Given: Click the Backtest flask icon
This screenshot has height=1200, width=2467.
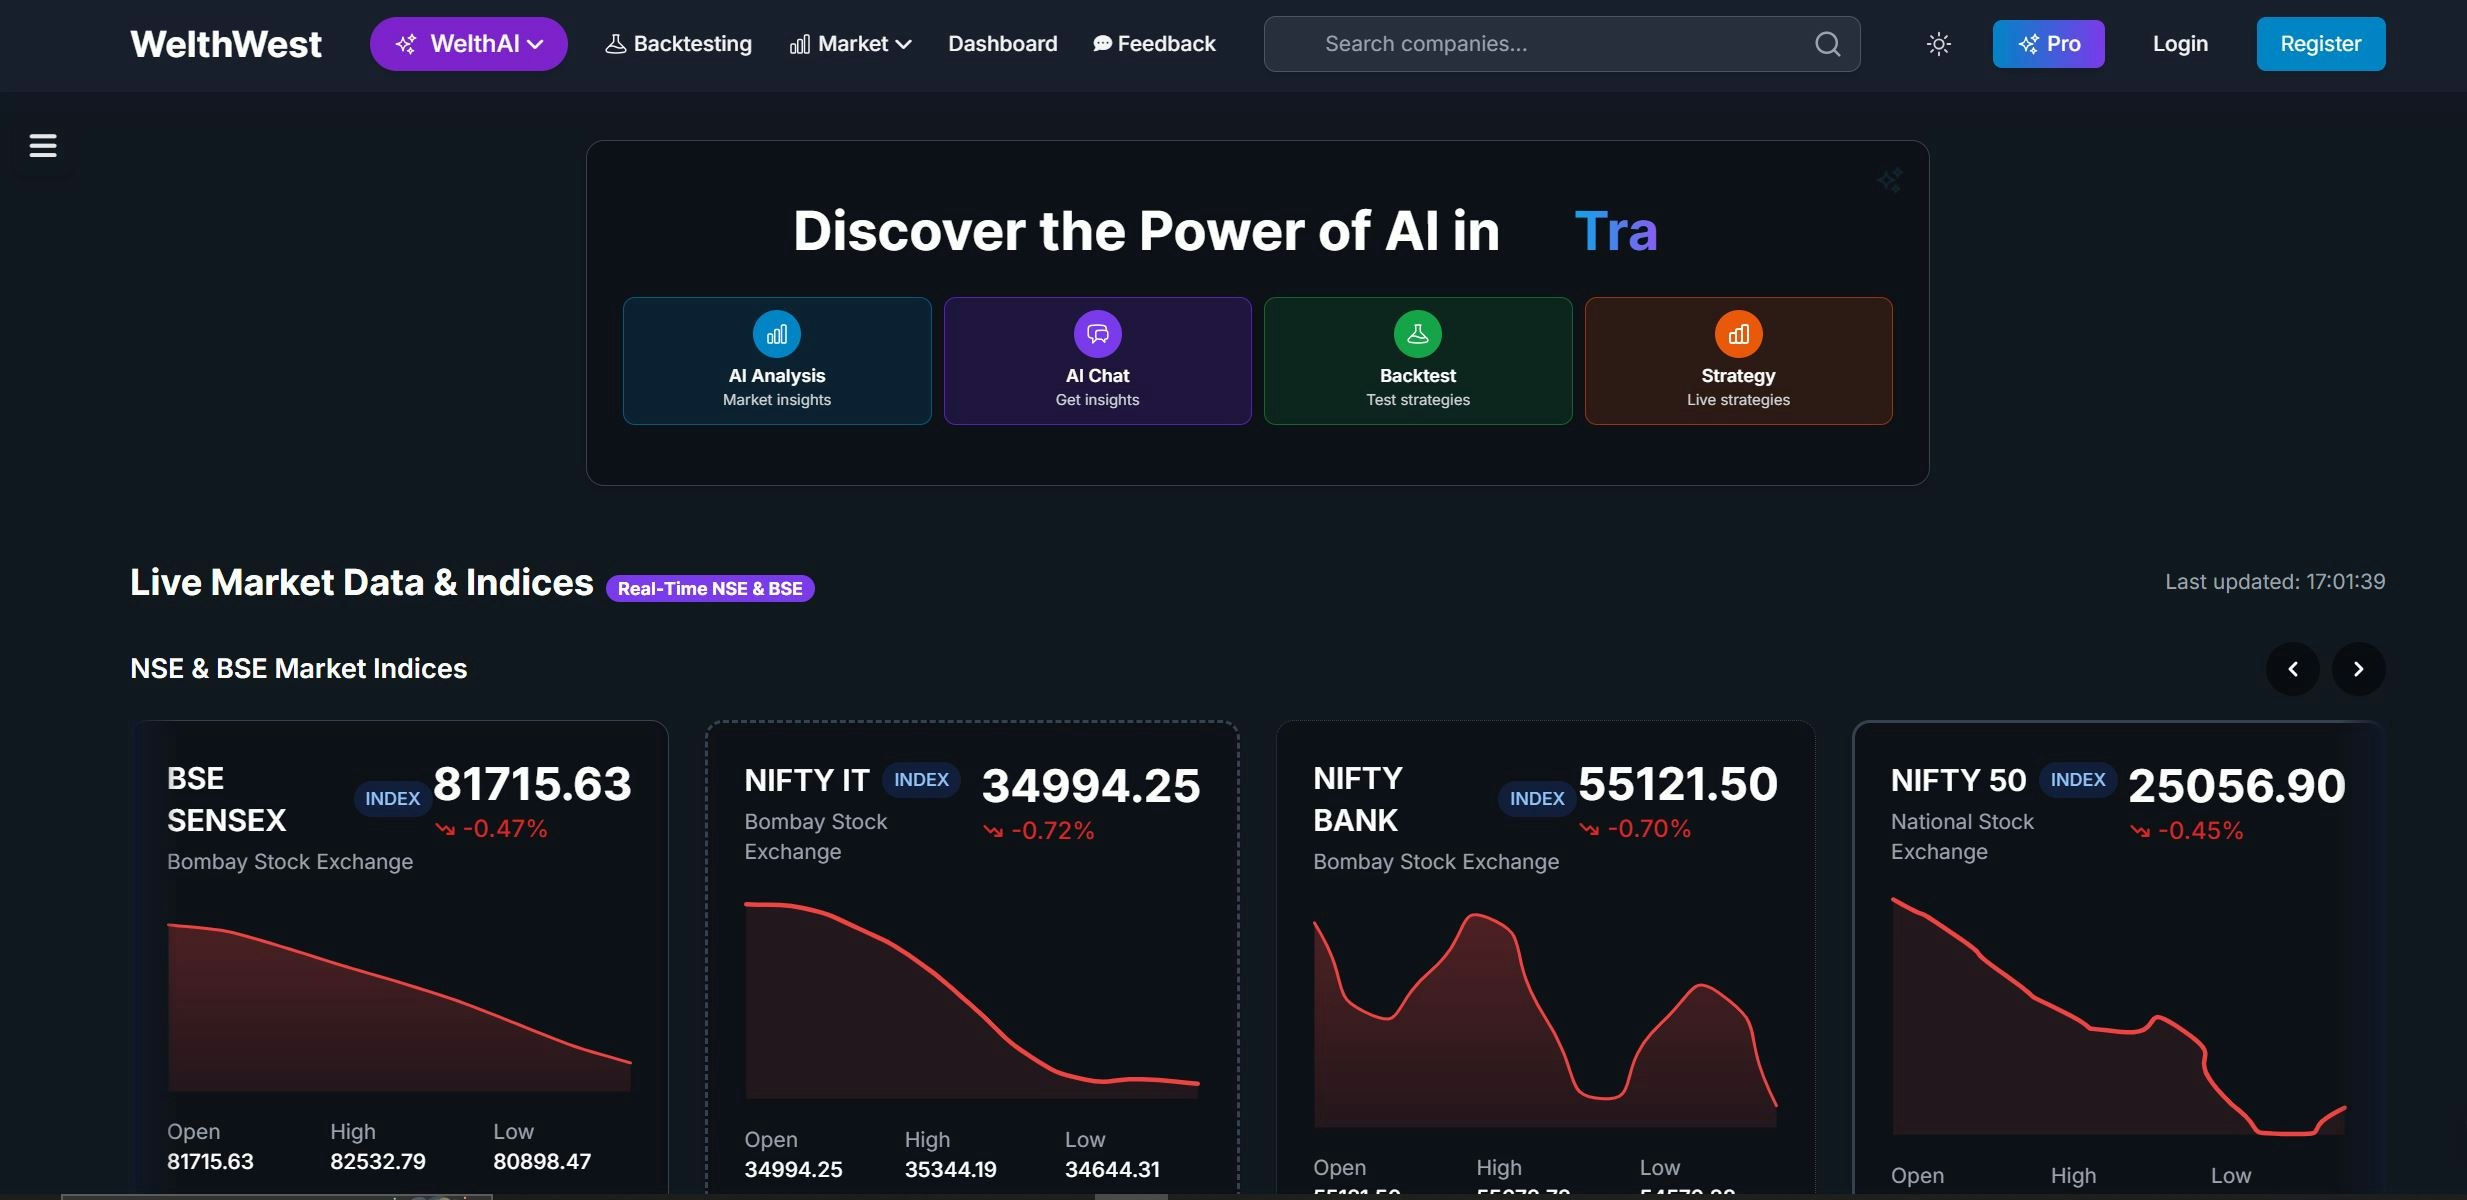Looking at the screenshot, I should (x=1417, y=334).
